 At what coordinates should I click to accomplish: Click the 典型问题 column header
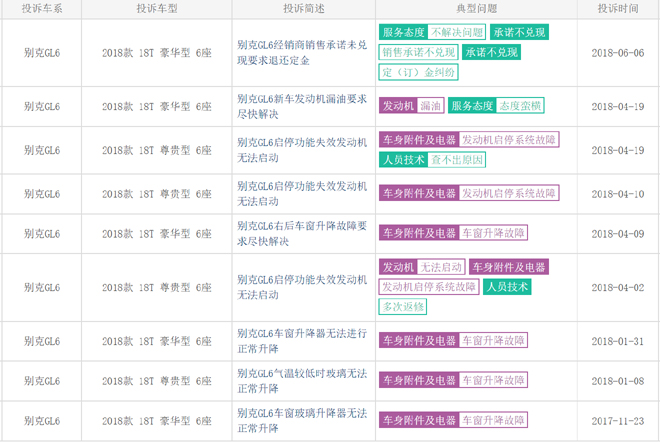click(x=476, y=8)
